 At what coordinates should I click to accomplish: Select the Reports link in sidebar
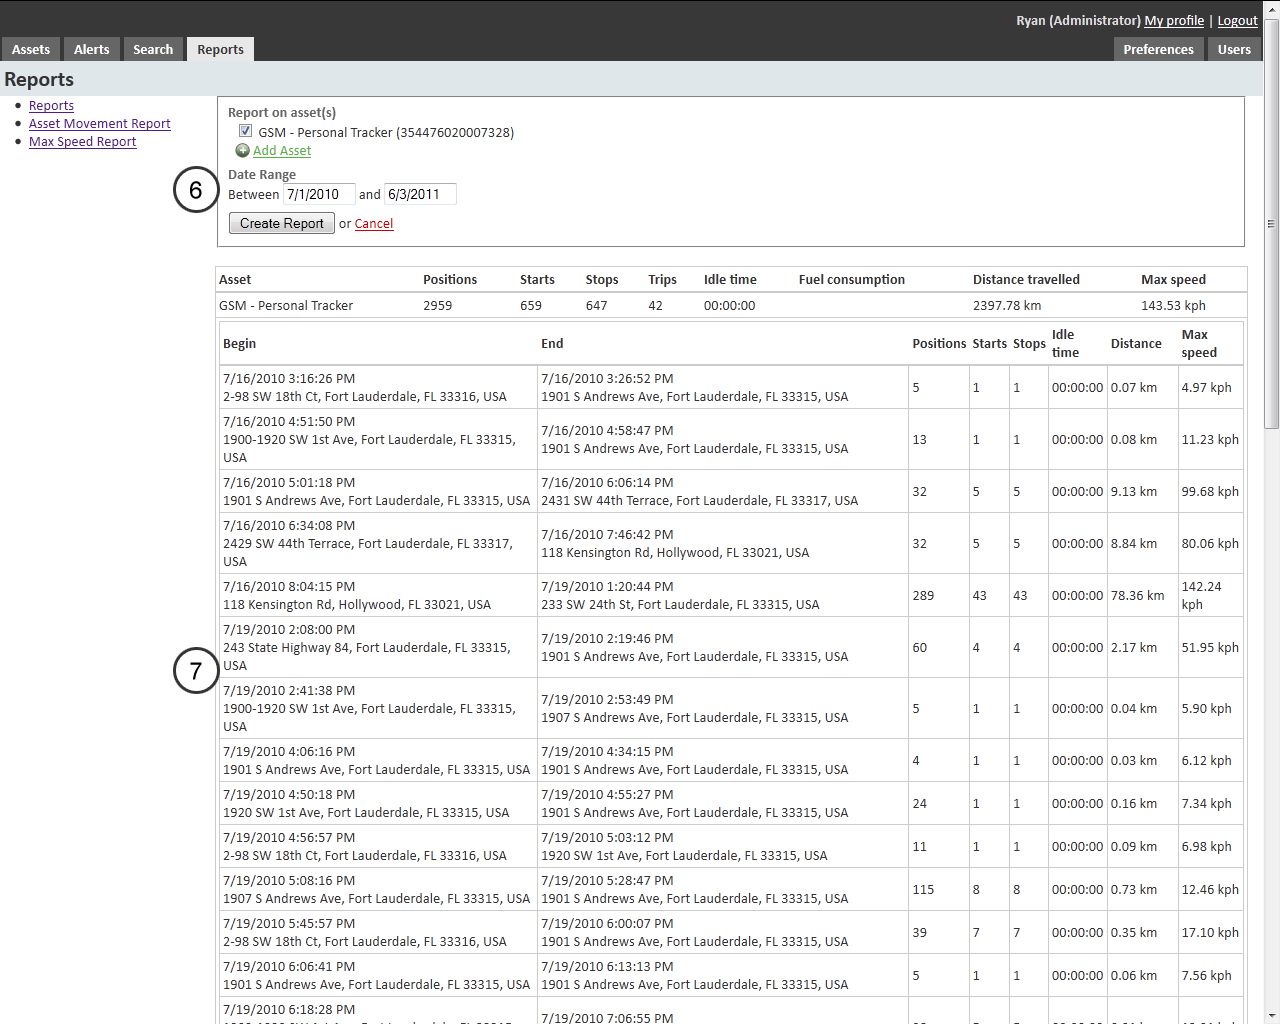click(x=51, y=105)
